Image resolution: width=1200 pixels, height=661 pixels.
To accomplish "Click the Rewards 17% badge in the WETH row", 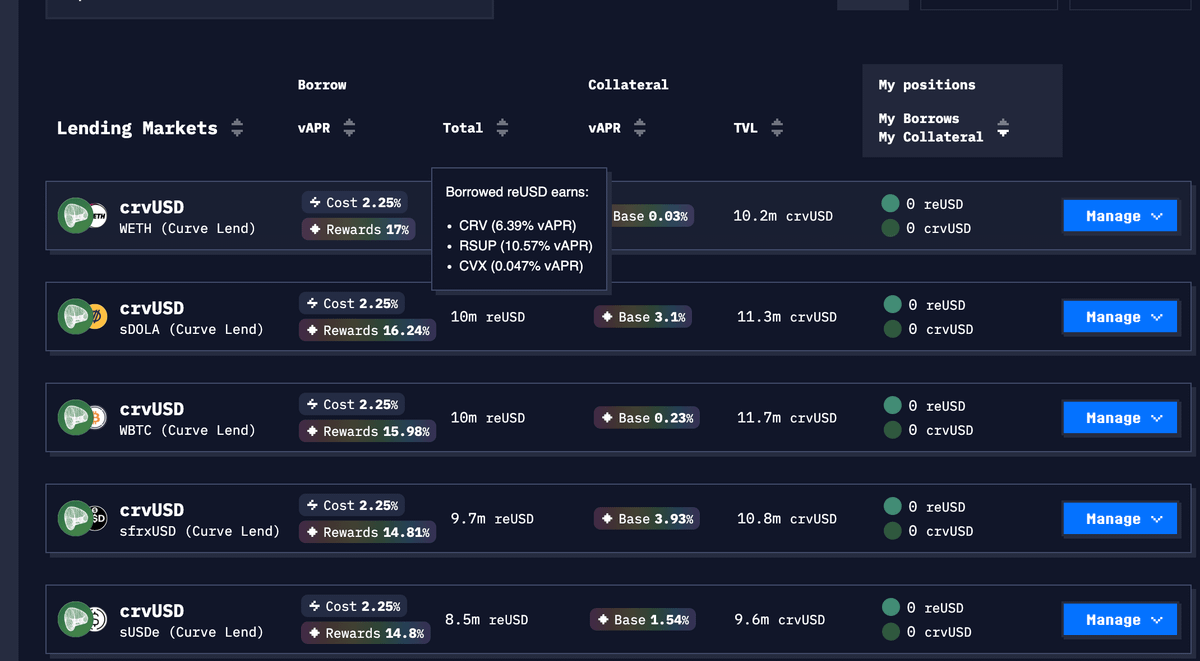I will tap(358, 230).
